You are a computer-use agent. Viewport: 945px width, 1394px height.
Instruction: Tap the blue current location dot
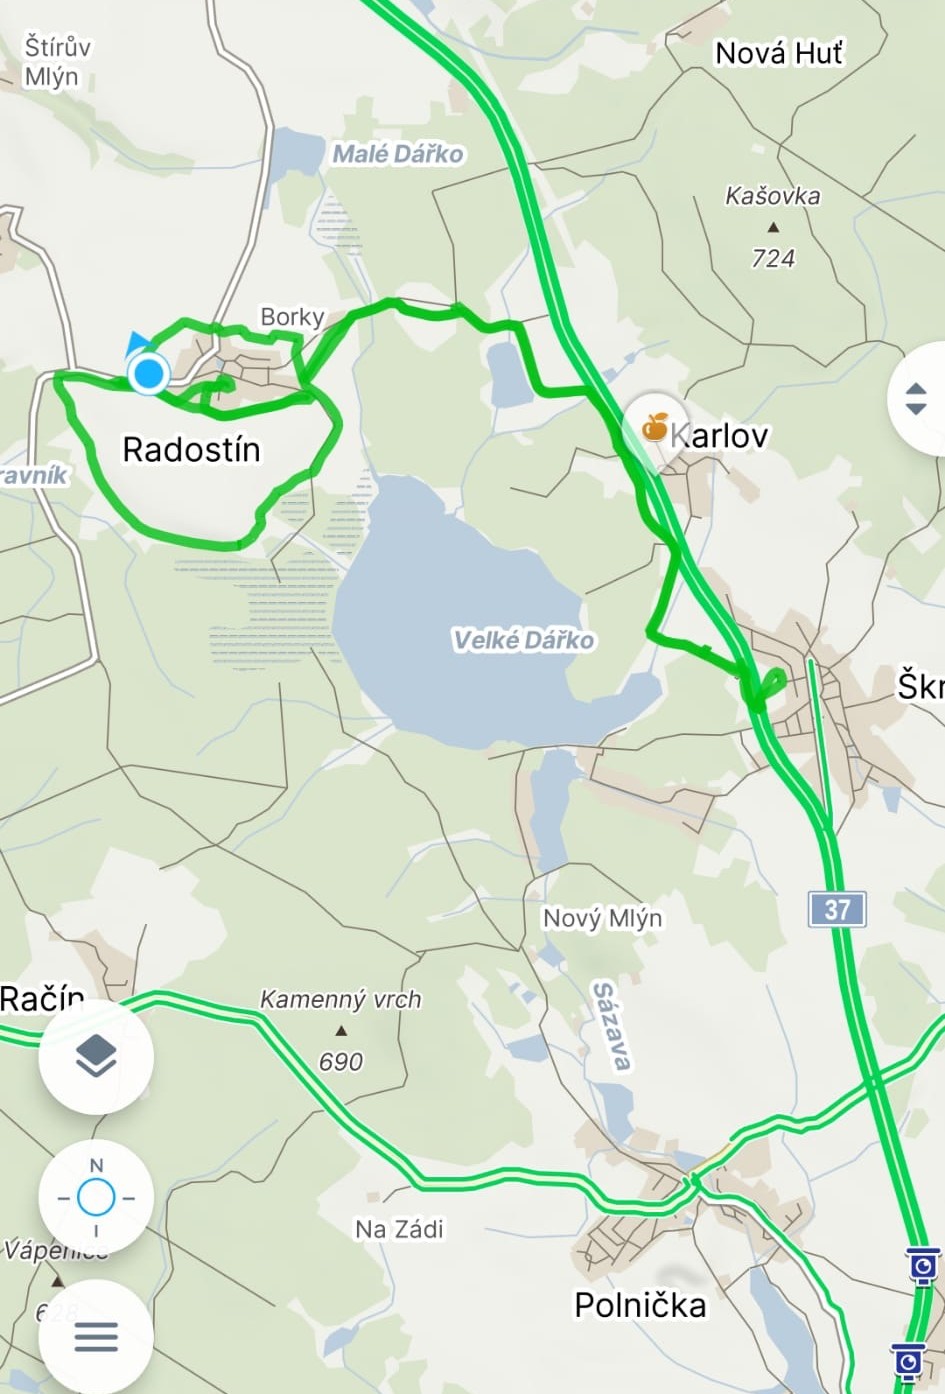149,374
